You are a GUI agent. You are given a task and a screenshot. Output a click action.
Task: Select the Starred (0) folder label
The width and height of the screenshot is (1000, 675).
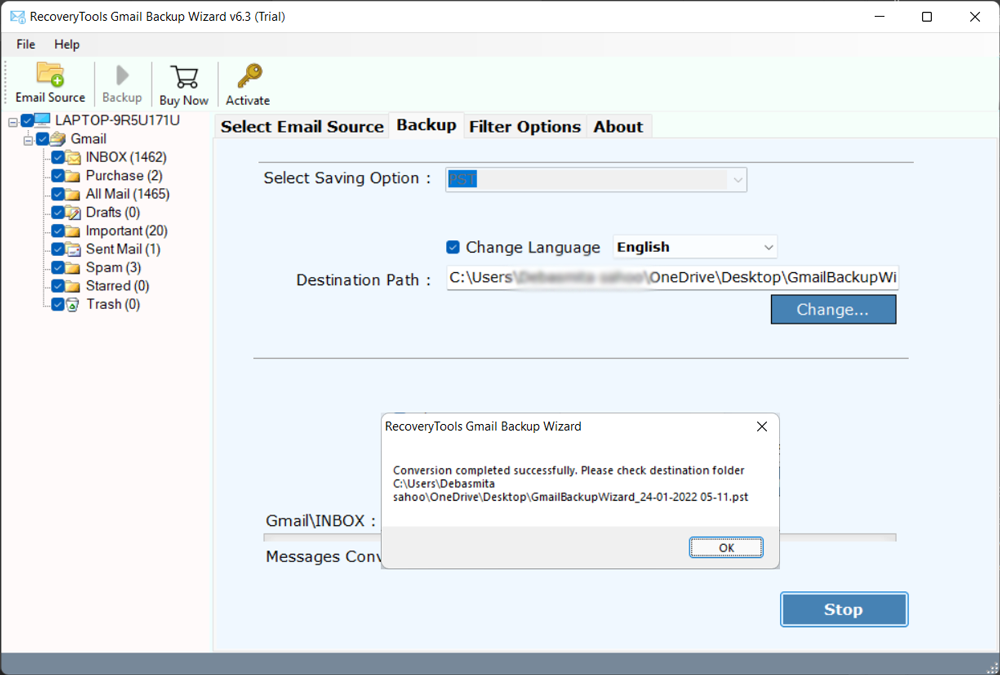coord(117,286)
